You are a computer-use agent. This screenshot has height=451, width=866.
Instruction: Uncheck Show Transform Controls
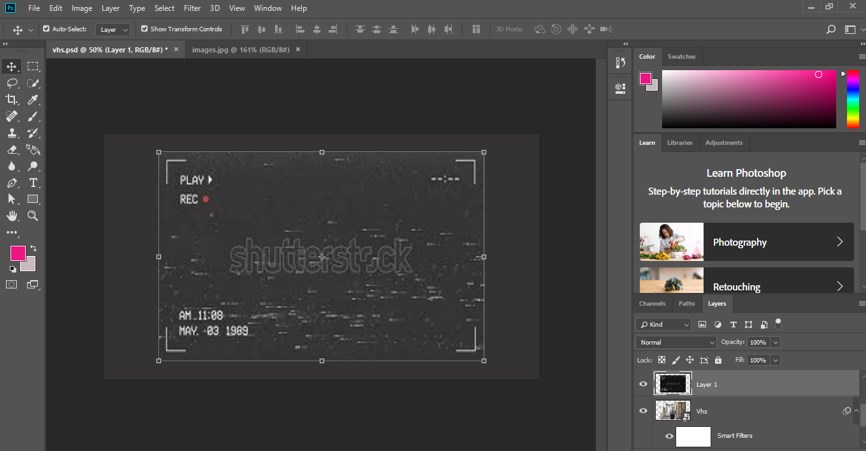[144, 29]
